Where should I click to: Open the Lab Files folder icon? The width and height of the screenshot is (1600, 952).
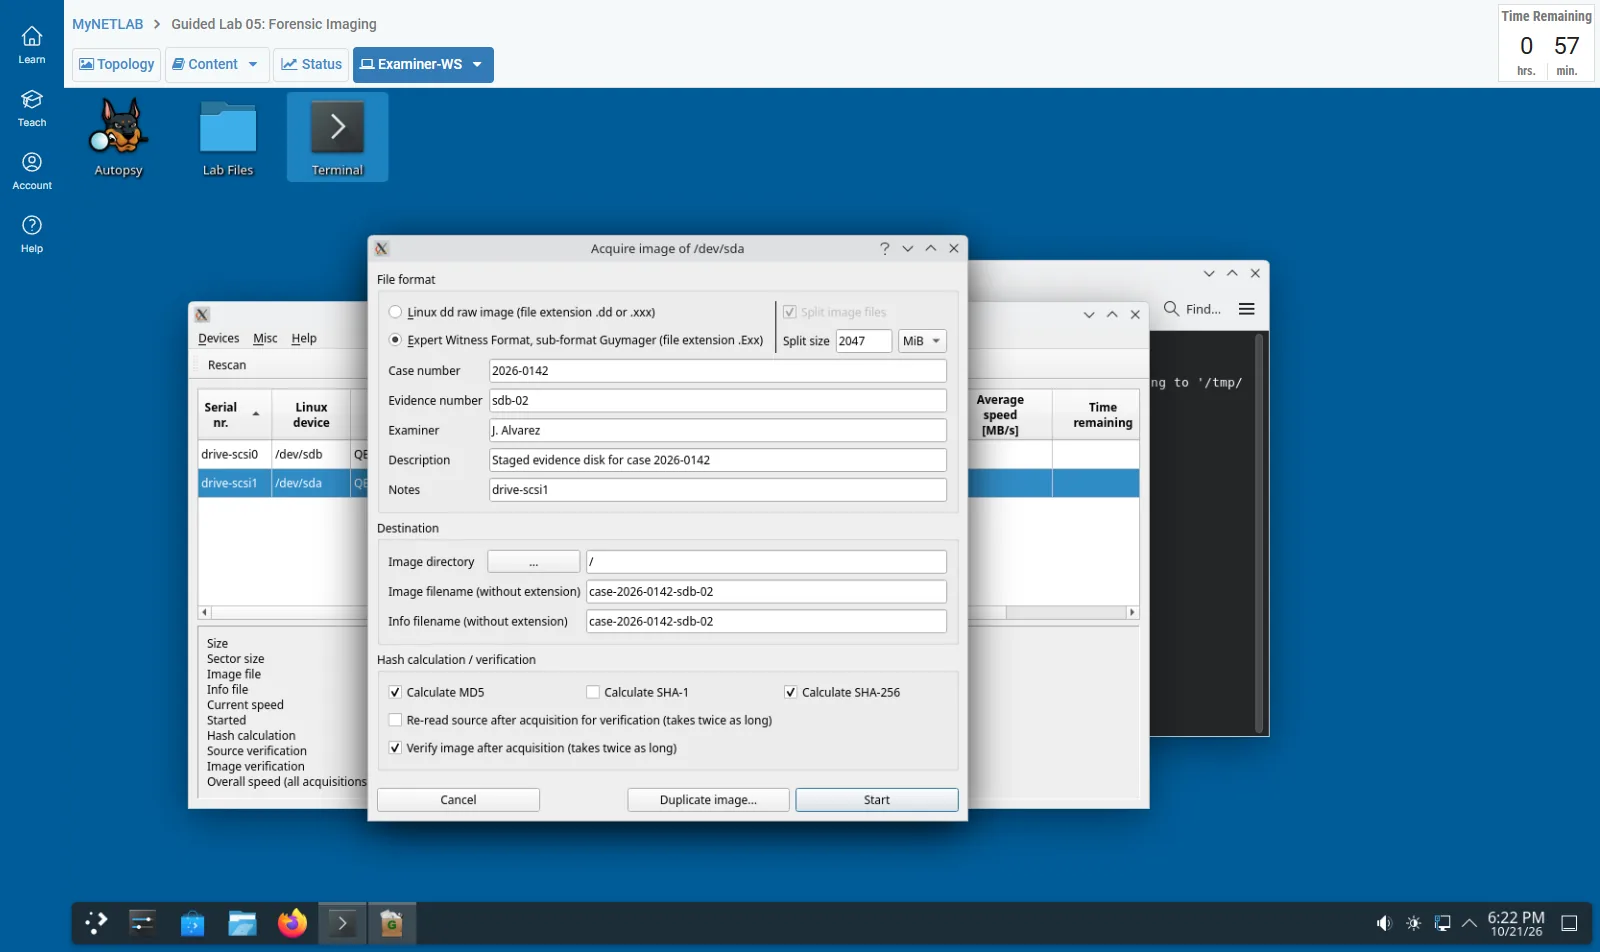[228, 137]
